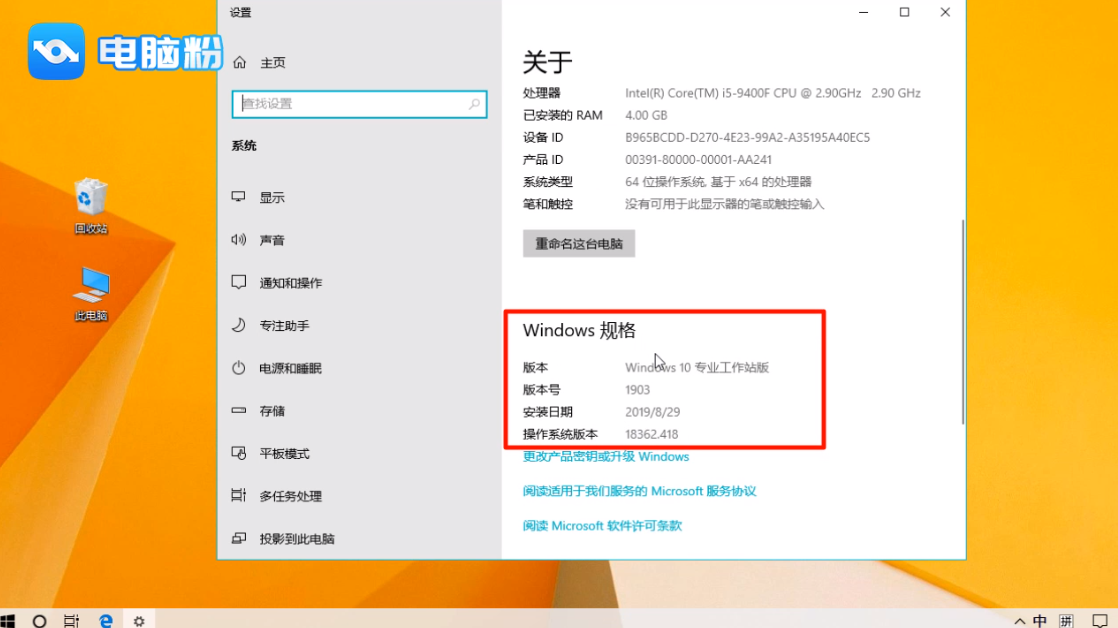Click the processor value Intel(R) Core(TM) i5-9400F
The width and height of the screenshot is (1118, 628).
(773, 93)
